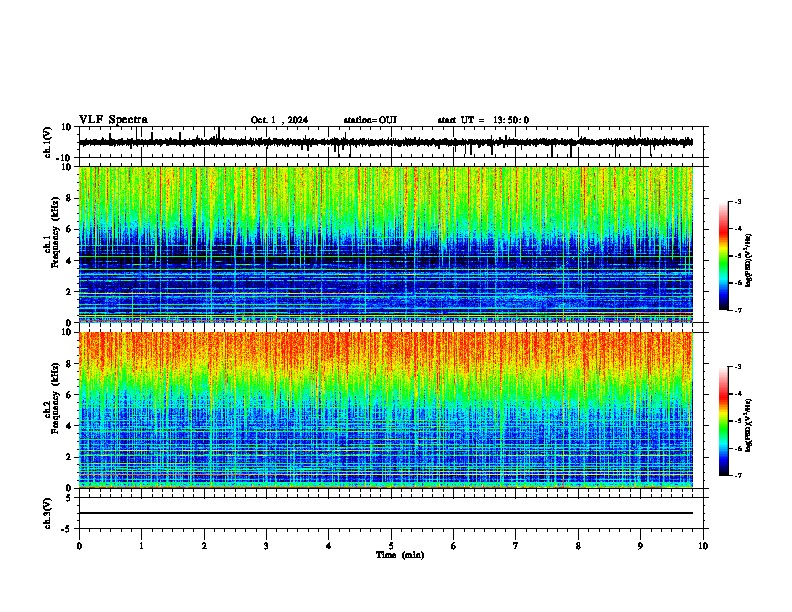Click the ch.1 "Frequency (kHz)" axis label
Viewport: 792px width, 612px height.
[55, 232]
